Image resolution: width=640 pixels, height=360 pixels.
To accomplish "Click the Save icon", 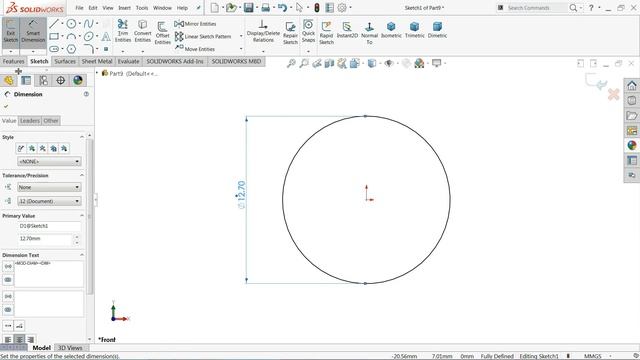I will tap(248, 7).
